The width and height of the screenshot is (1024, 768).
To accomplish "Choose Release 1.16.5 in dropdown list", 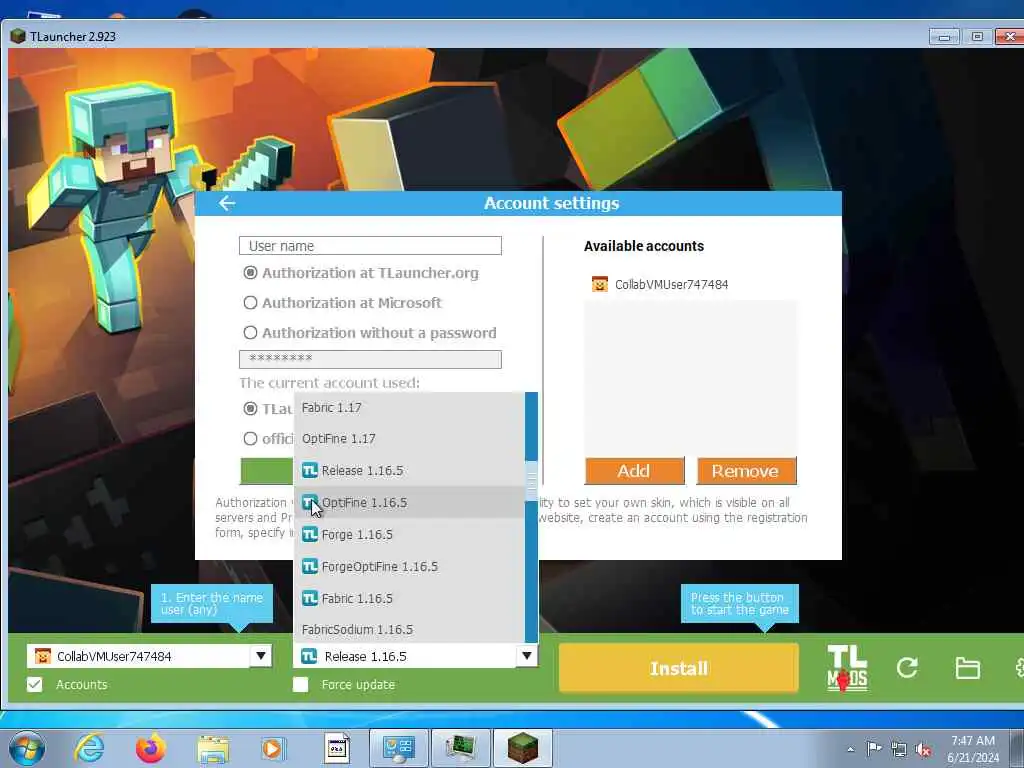I will [x=409, y=470].
